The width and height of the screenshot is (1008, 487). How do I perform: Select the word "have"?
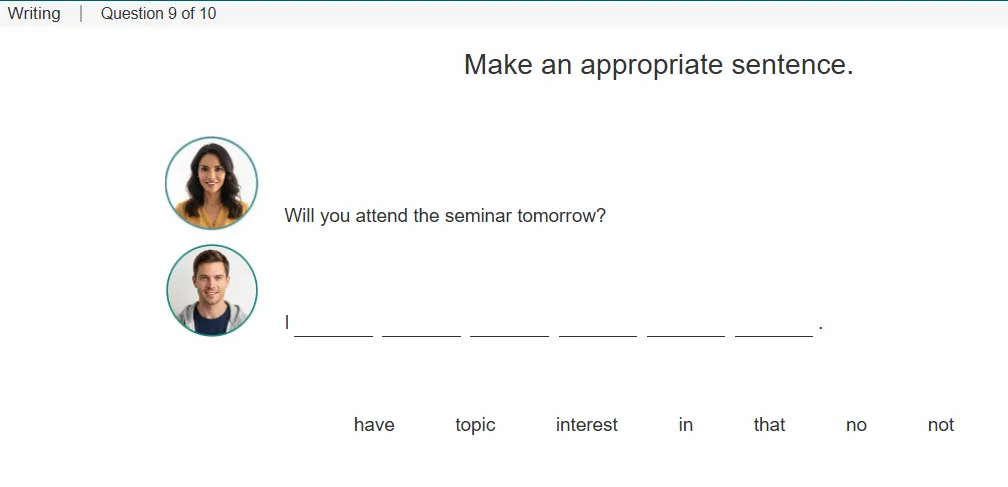click(374, 425)
